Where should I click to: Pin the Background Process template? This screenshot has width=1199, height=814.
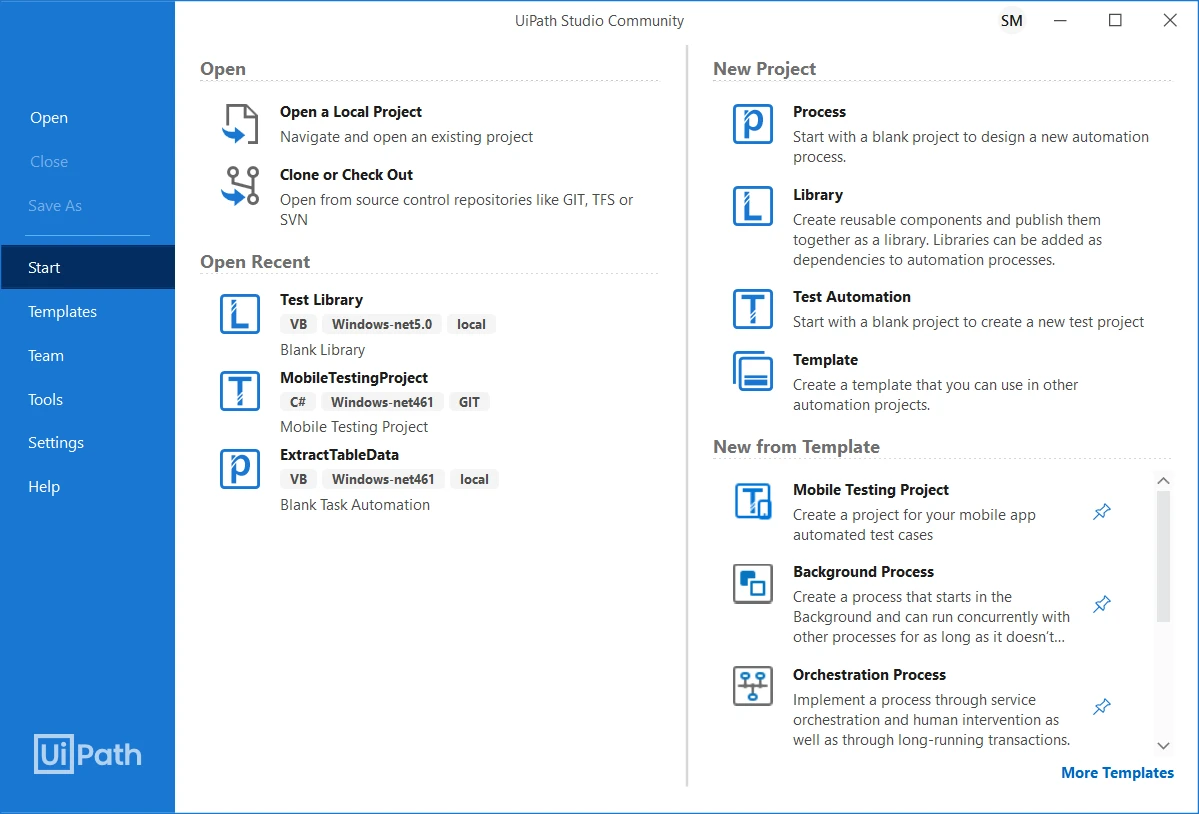[x=1101, y=605]
